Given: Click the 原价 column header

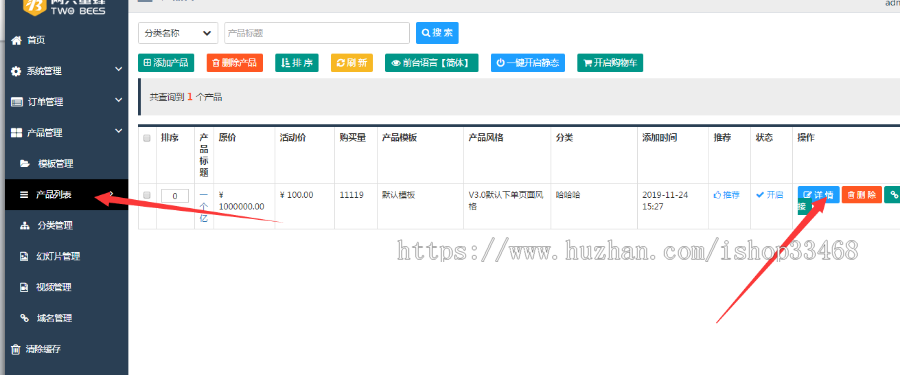Looking at the screenshot, I should tap(227, 138).
